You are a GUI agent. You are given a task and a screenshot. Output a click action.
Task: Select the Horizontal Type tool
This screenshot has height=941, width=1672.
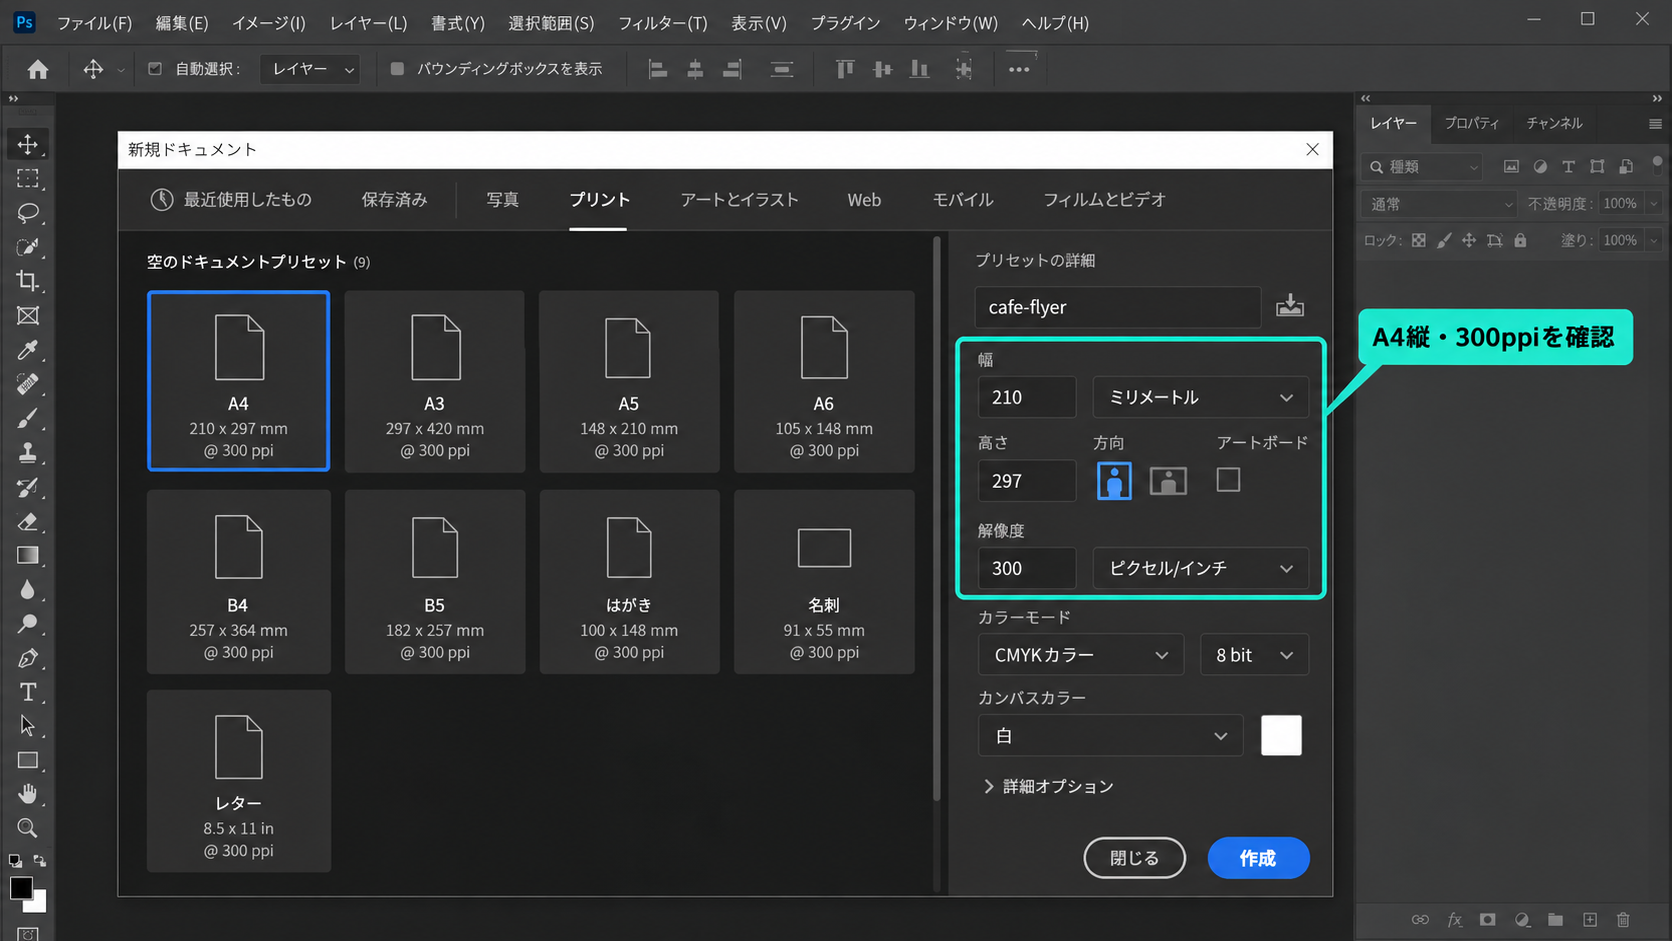pyautogui.click(x=28, y=692)
